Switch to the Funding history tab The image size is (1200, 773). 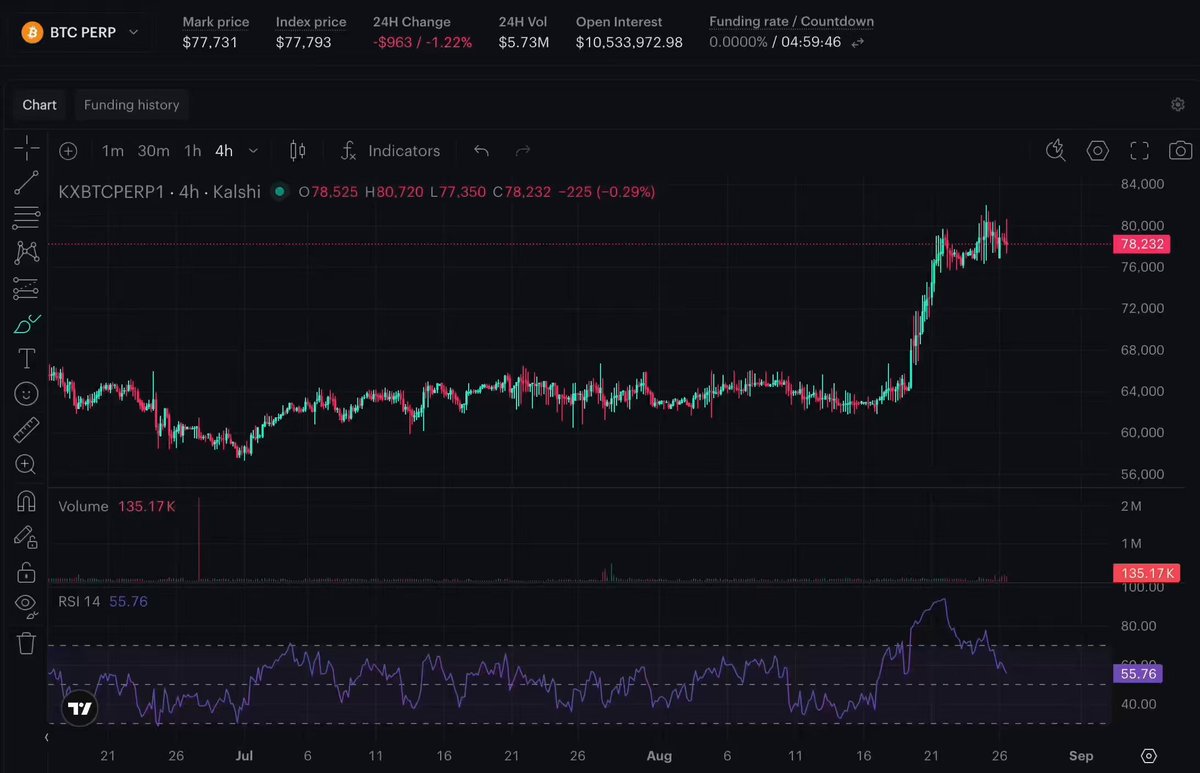131,105
